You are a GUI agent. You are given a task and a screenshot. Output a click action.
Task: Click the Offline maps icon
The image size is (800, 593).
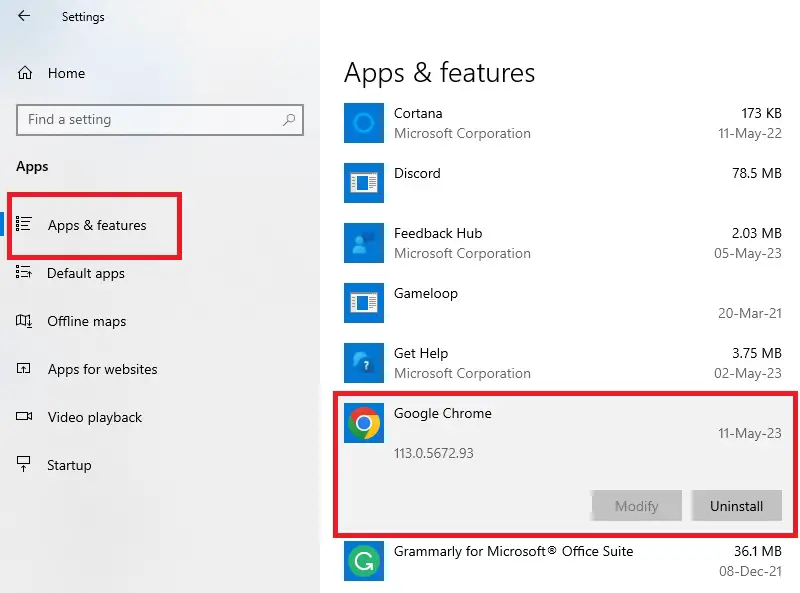coord(23,320)
